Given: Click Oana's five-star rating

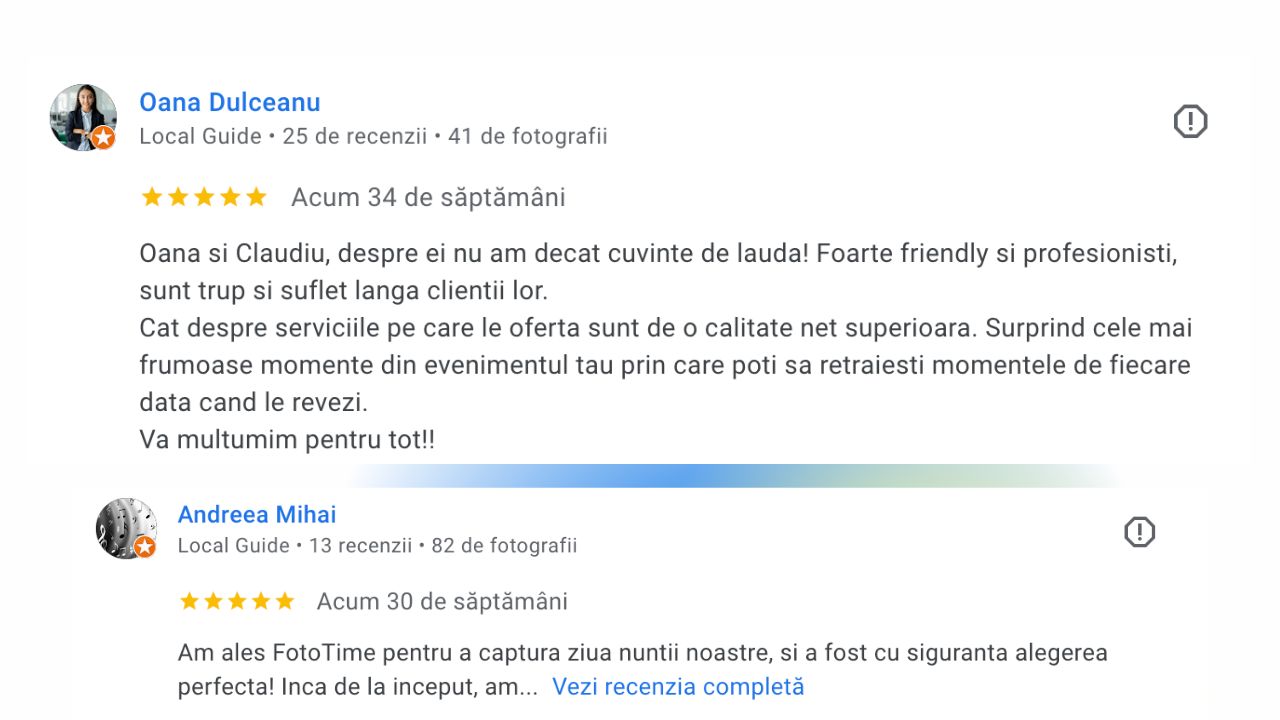Looking at the screenshot, I should (204, 197).
